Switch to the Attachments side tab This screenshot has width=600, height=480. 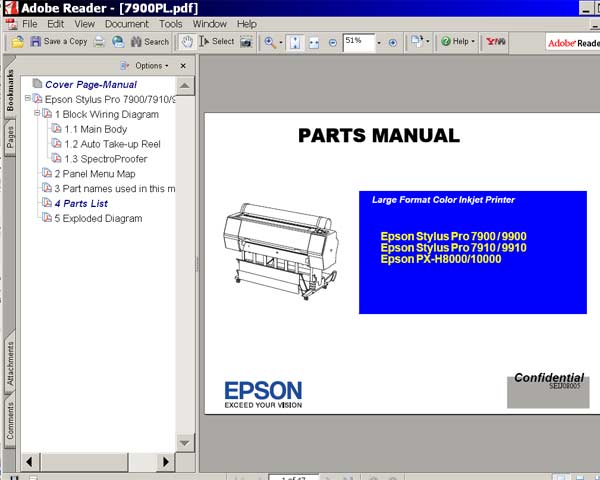[x=10, y=363]
